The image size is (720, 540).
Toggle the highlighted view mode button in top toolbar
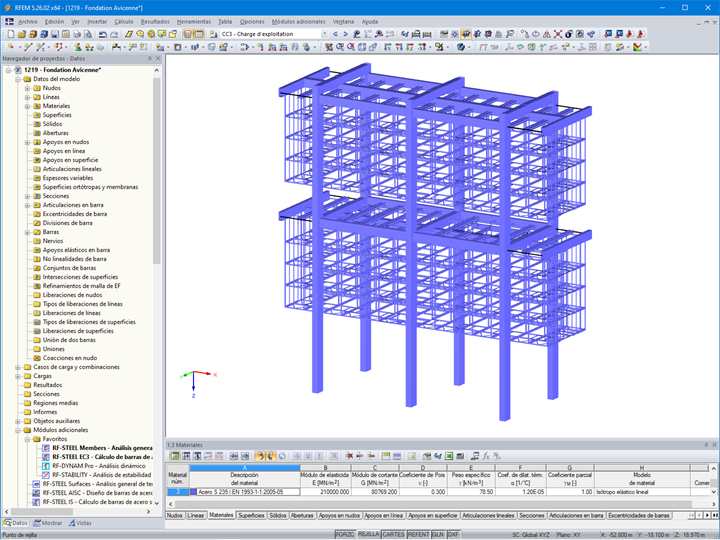(x=466, y=34)
